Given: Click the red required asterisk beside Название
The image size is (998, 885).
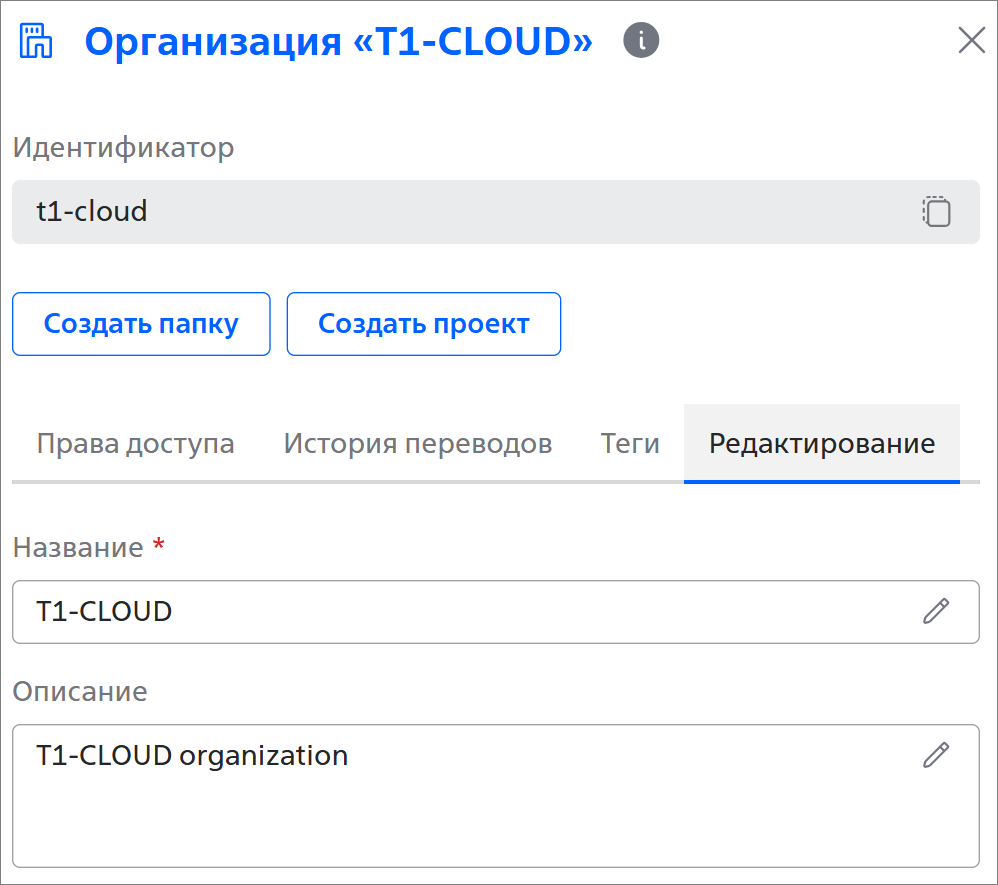Looking at the screenshot, I should coord(158,544).
